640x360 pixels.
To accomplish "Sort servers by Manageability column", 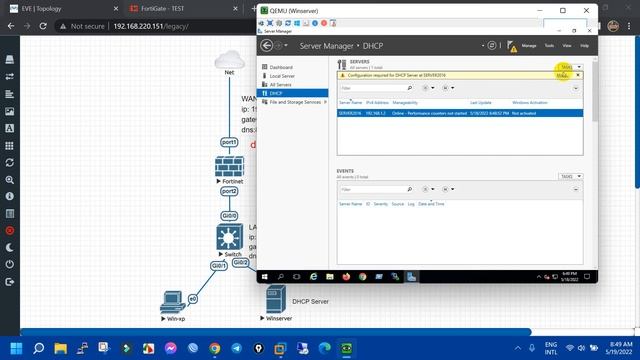I will pos(405,102).
